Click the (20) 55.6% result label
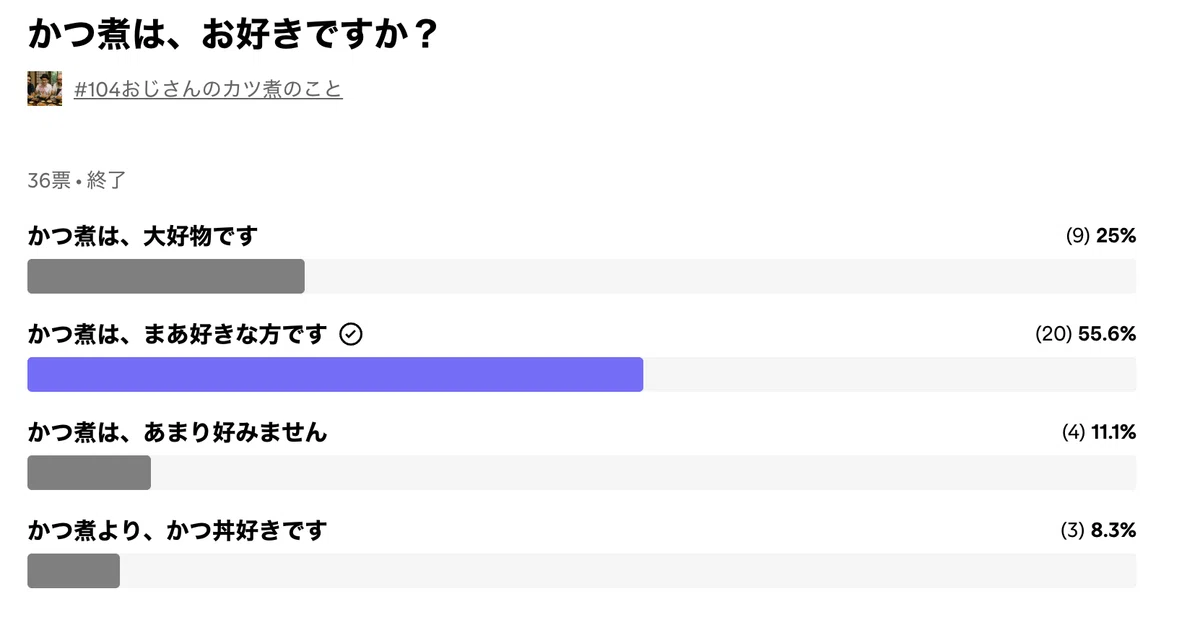This screenshot has height=632, width=1200. [x=1086, y=334]
